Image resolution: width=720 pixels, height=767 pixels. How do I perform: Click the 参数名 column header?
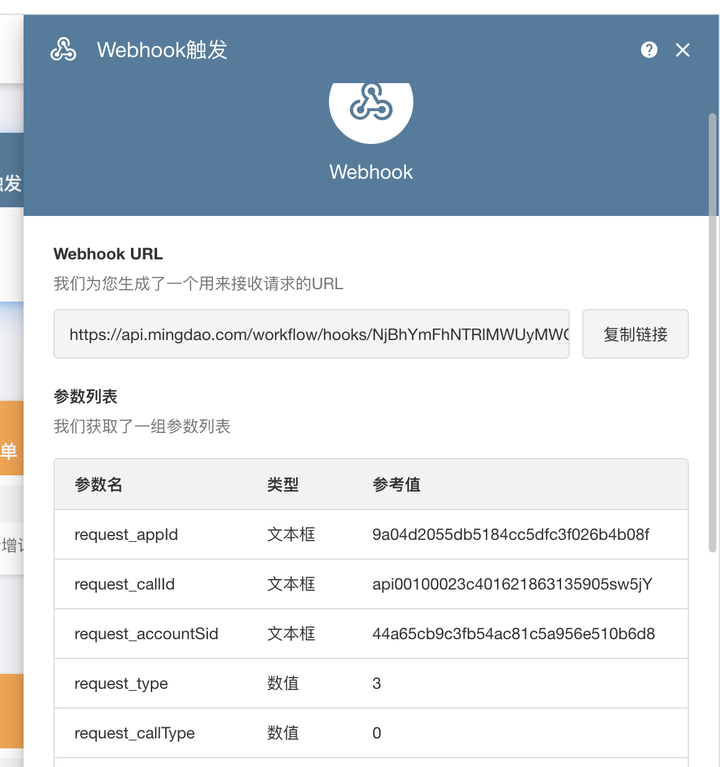pyautogui.click(x=98, y=484)
